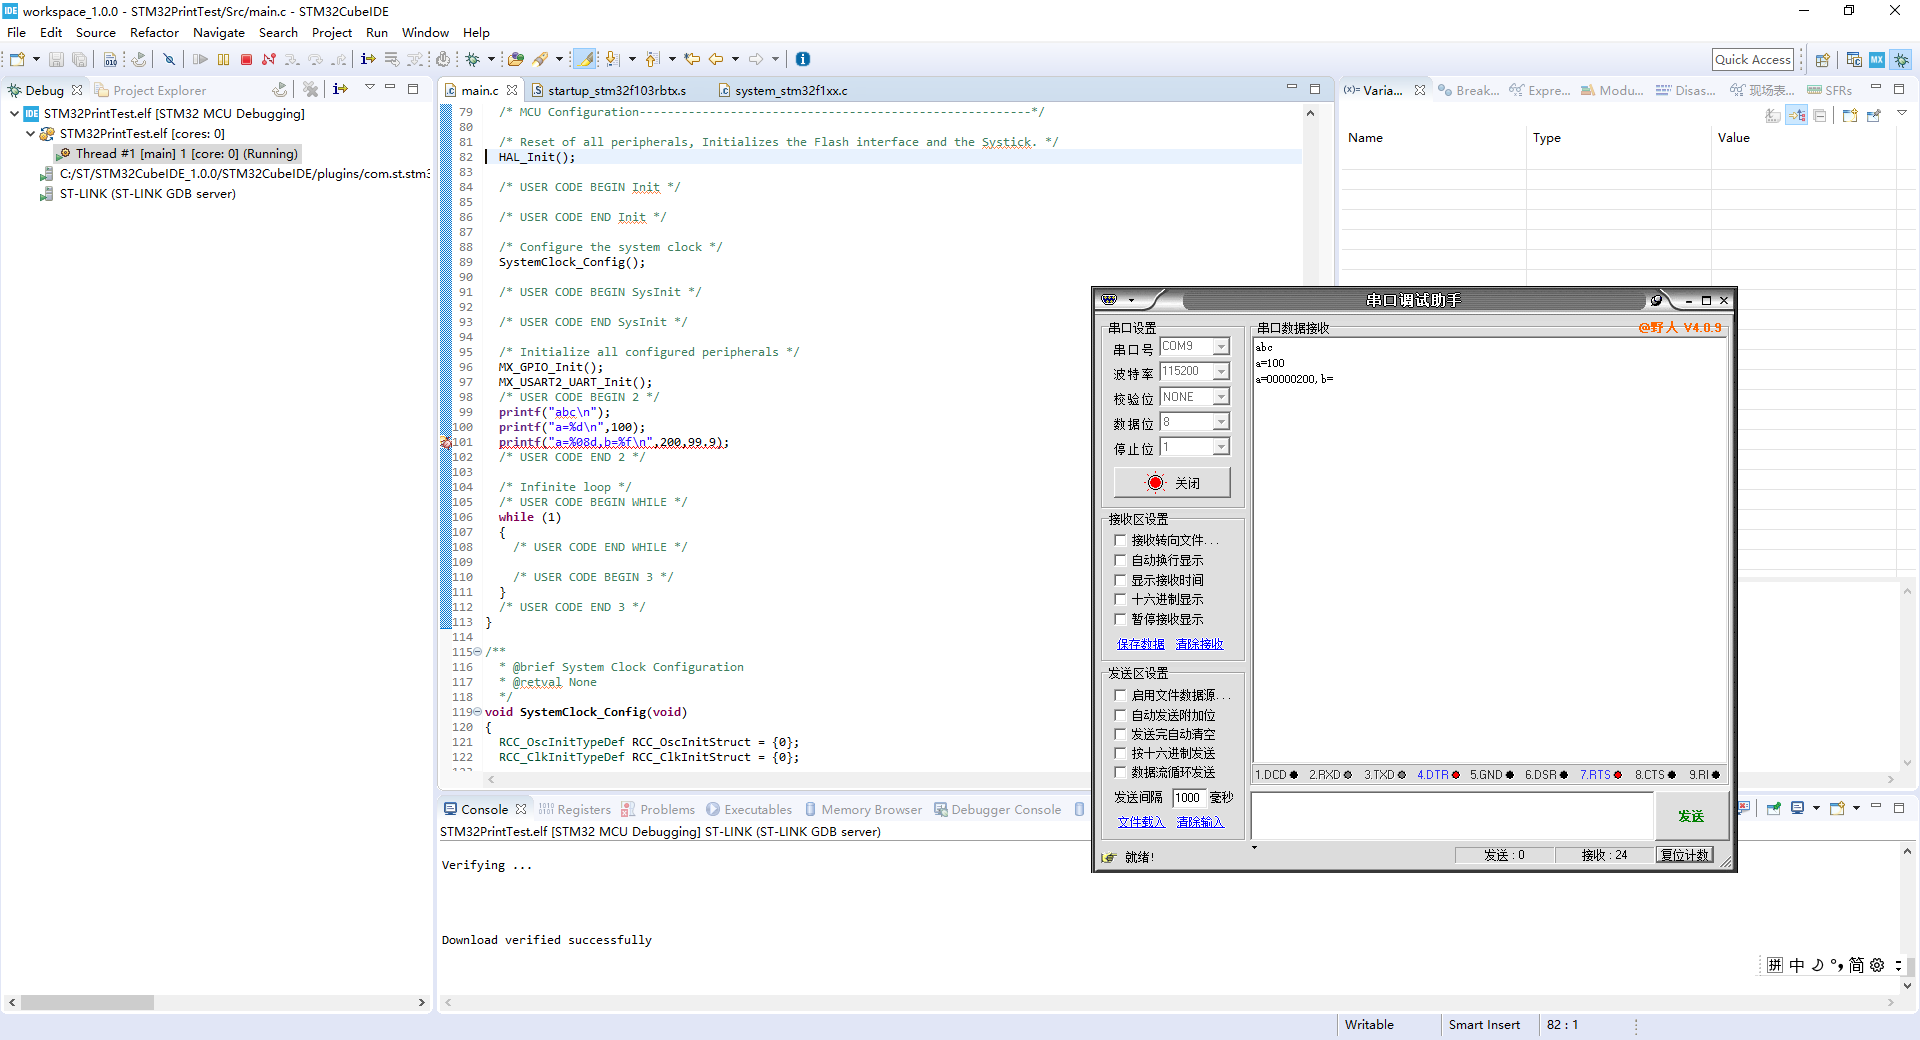Click the 发送 send button

(1690, 816)
